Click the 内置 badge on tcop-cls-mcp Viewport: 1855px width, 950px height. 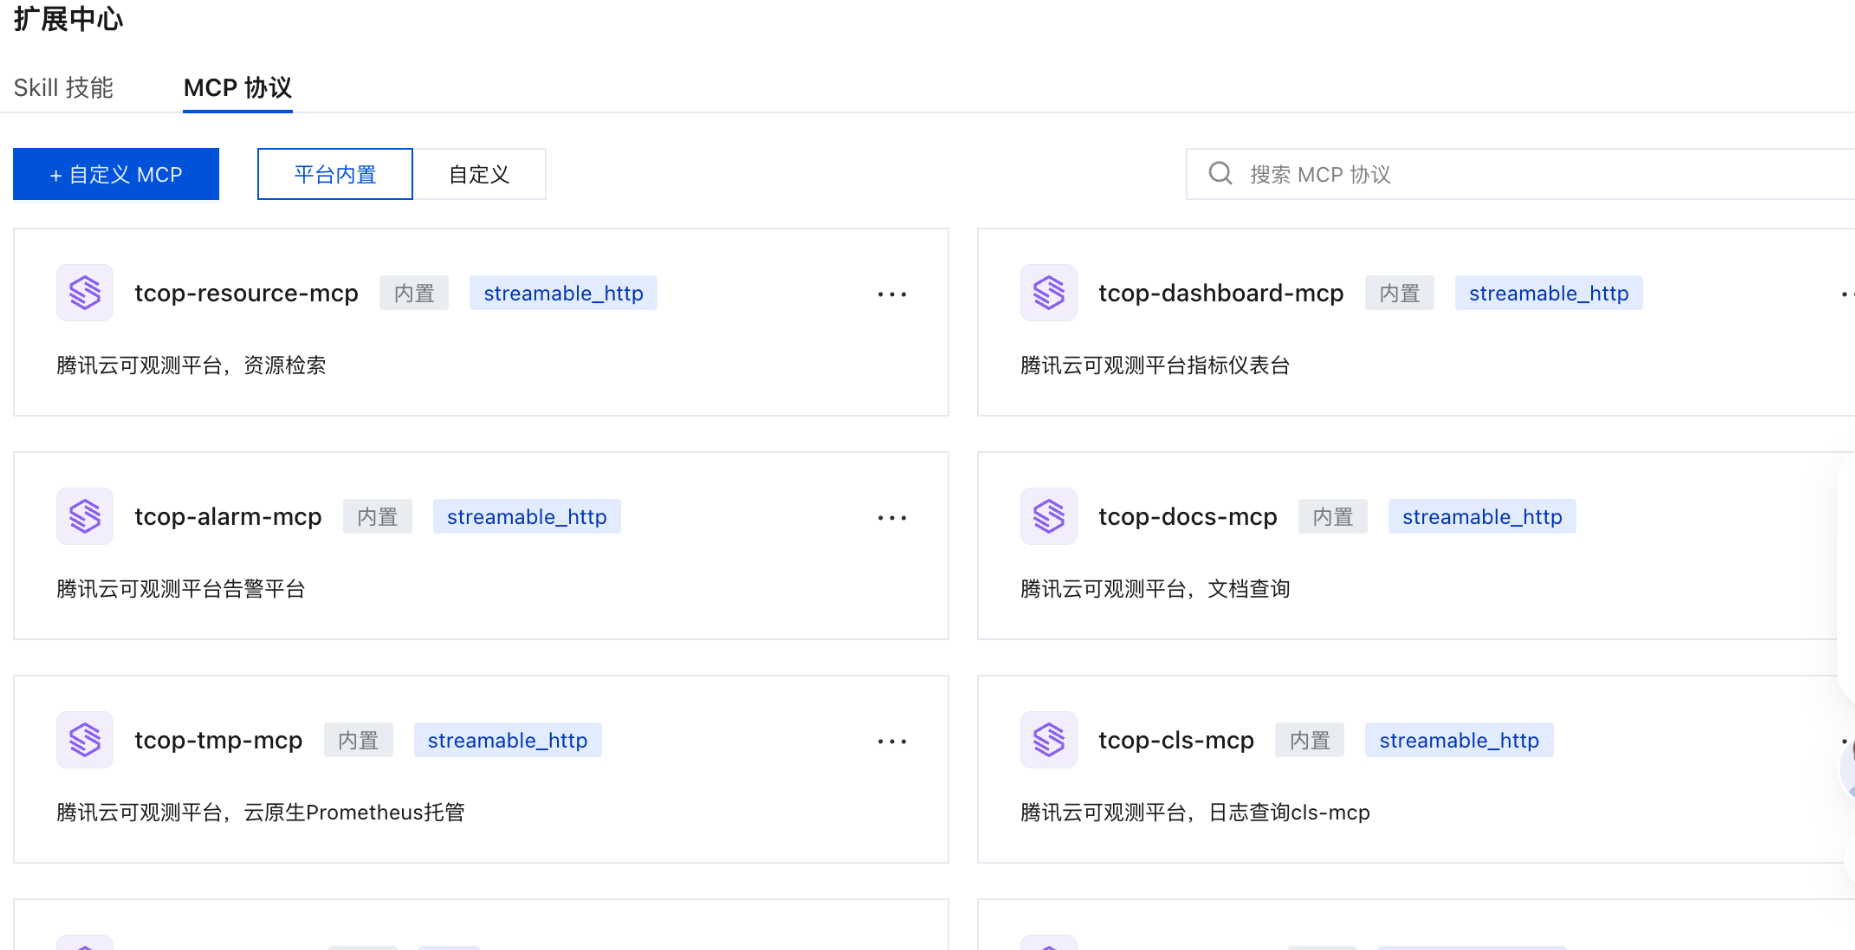(x=1310, y=741)
